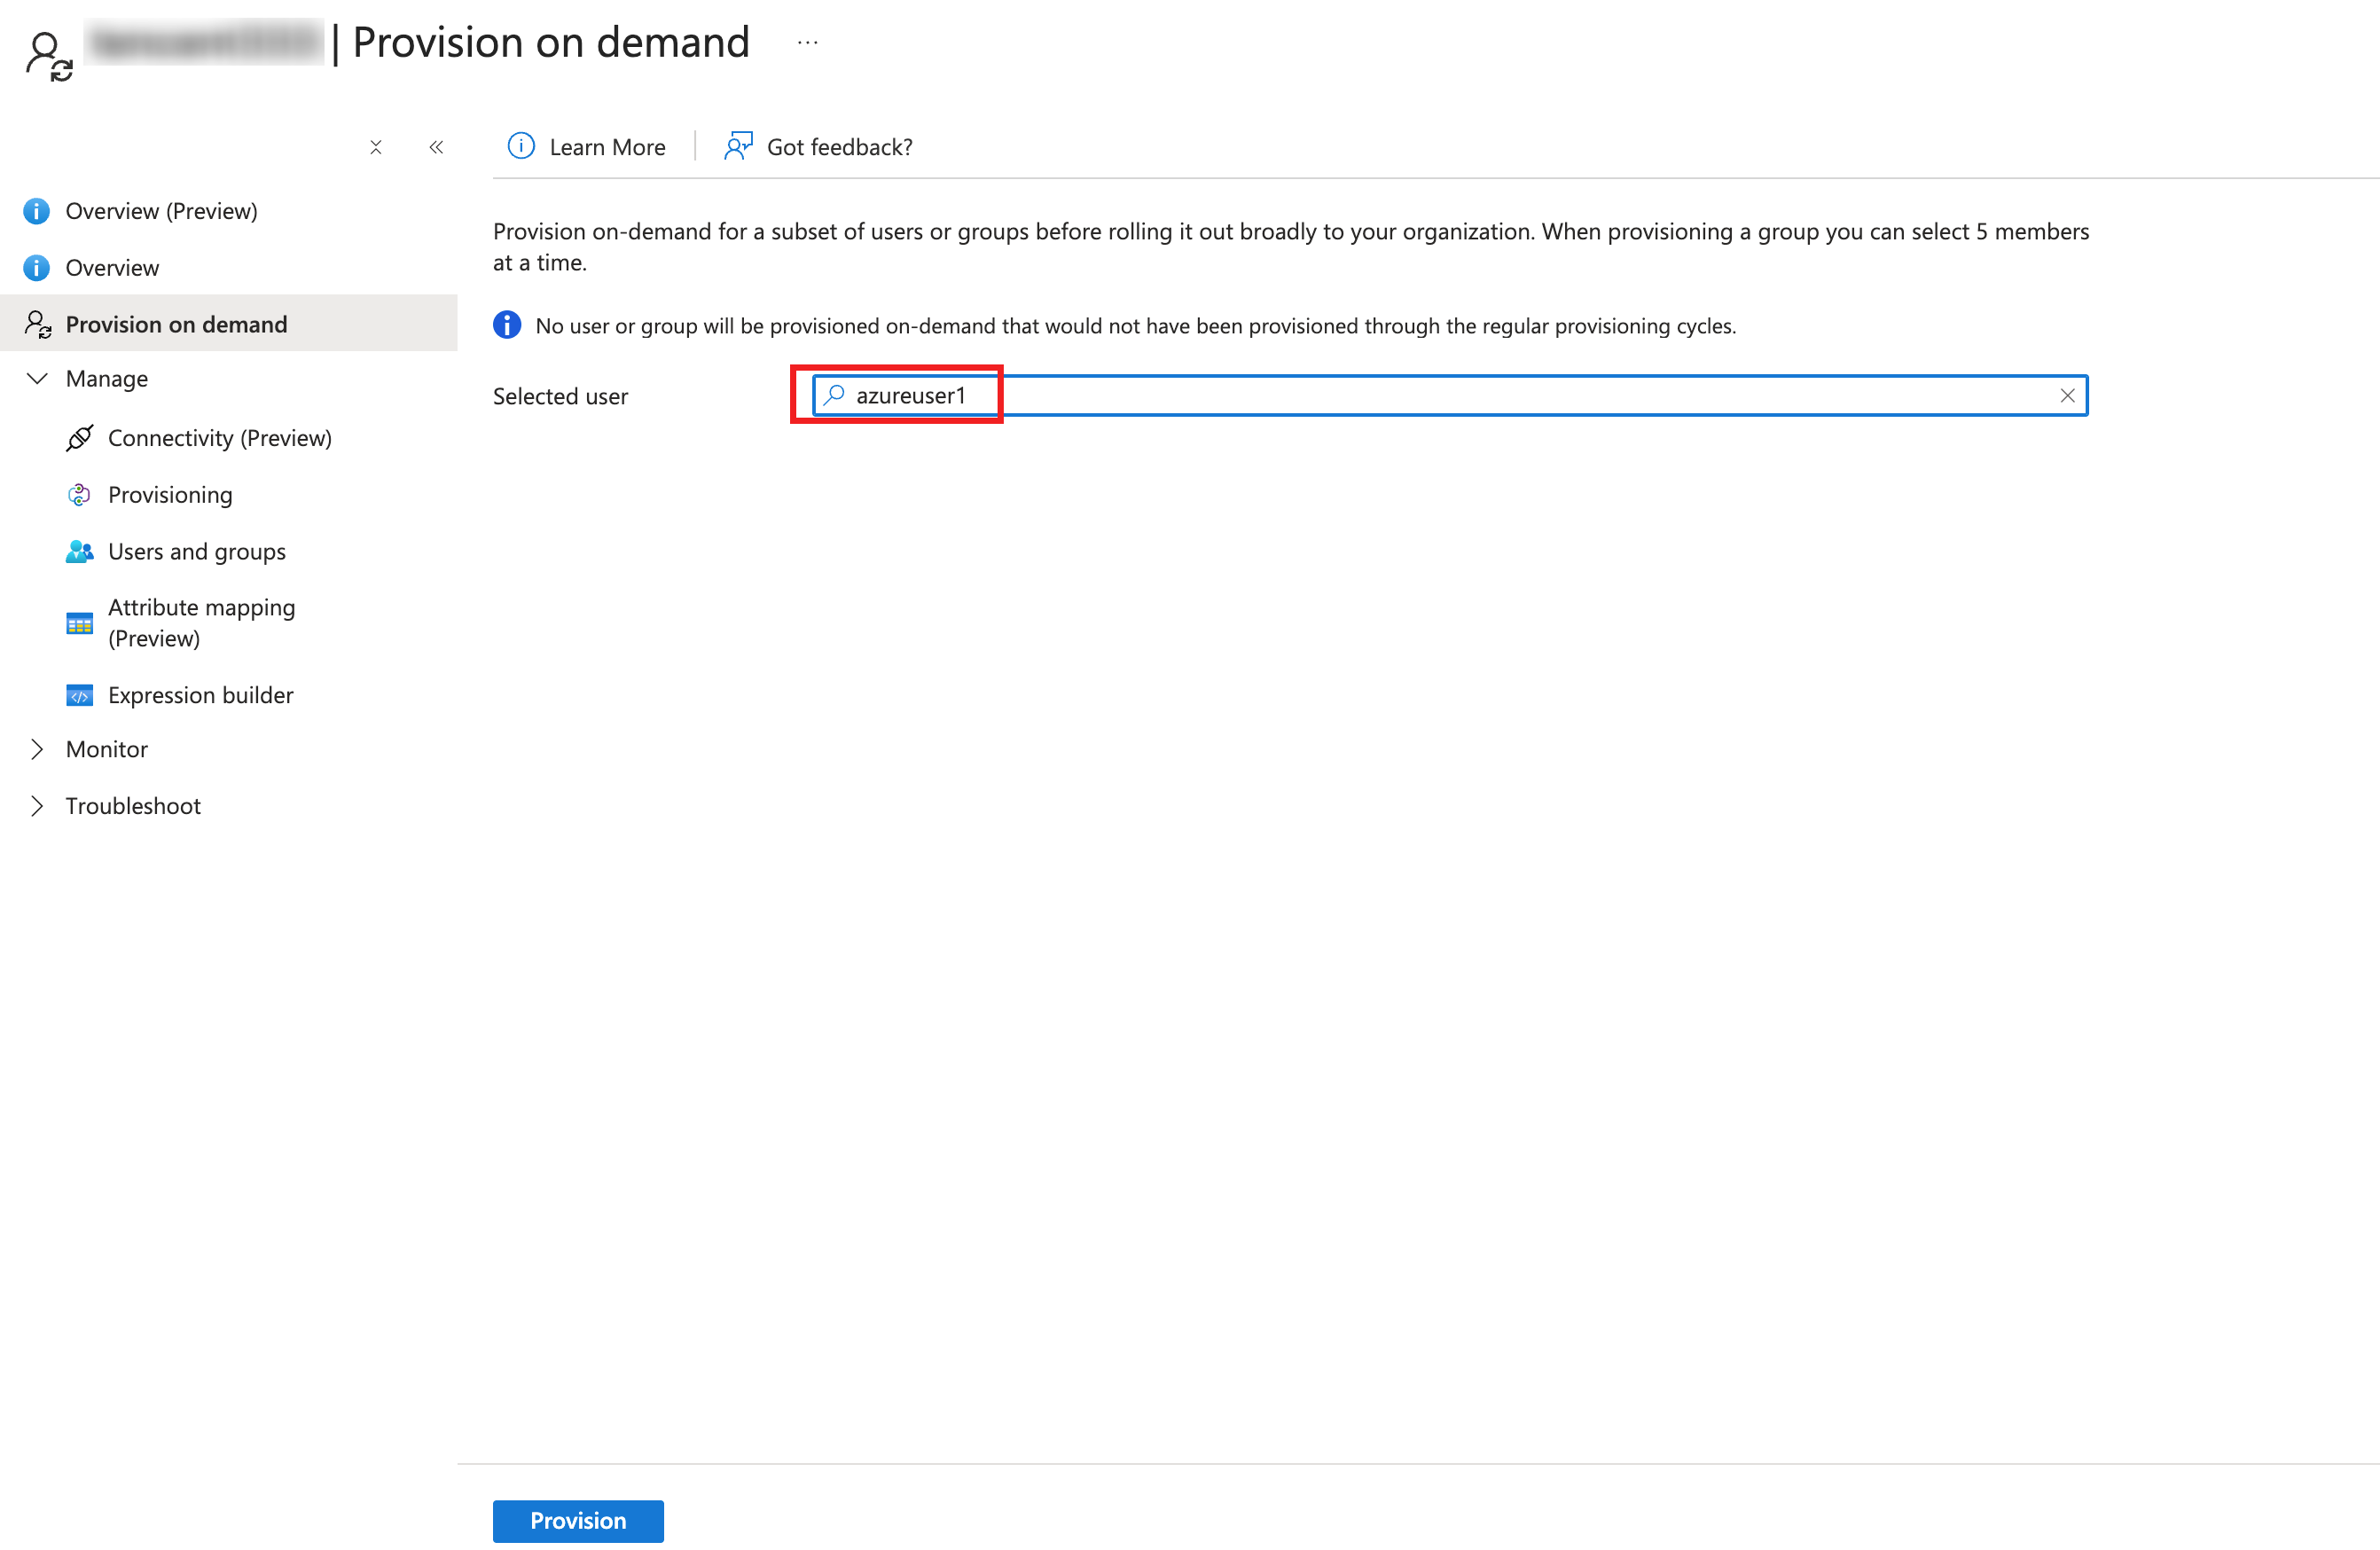Image resolution: width=2380 pixels, height=1550 pixels.
Task: Click the three-dot menu beside page title
Action: point(807,43)
